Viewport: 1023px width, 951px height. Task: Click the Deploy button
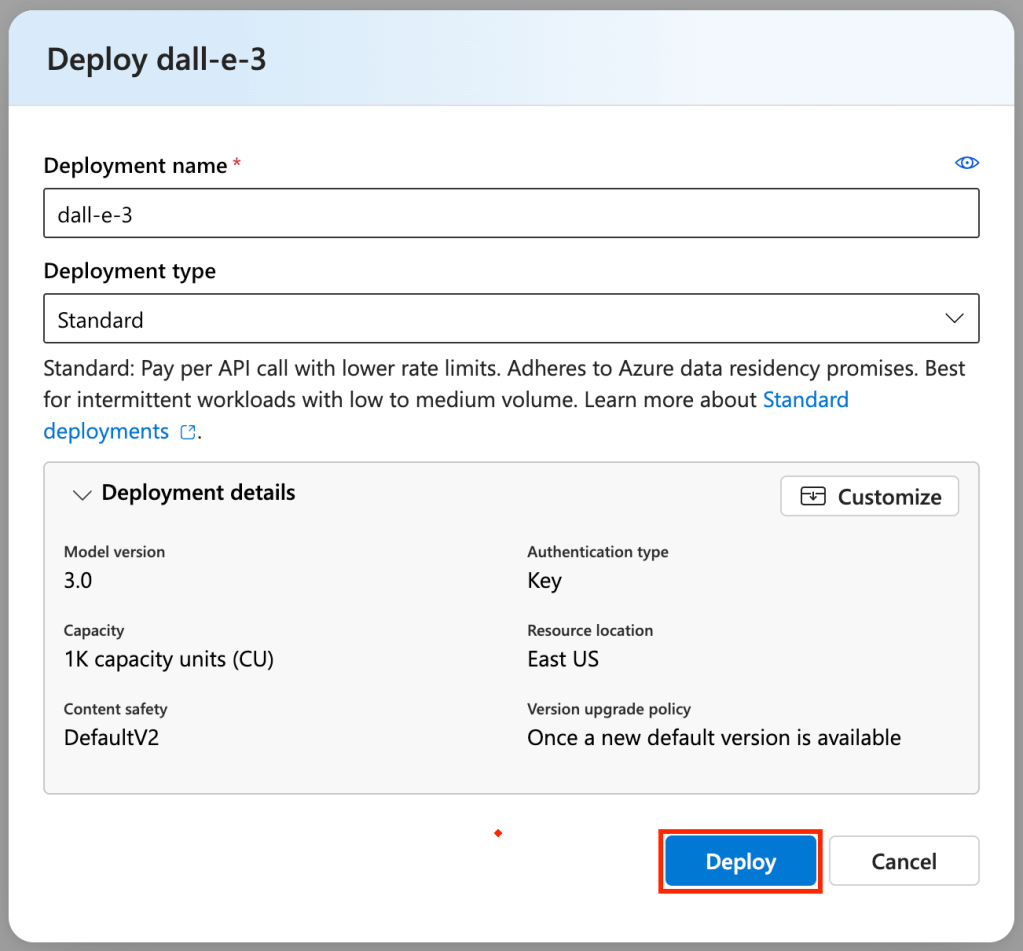coord(739,861)
